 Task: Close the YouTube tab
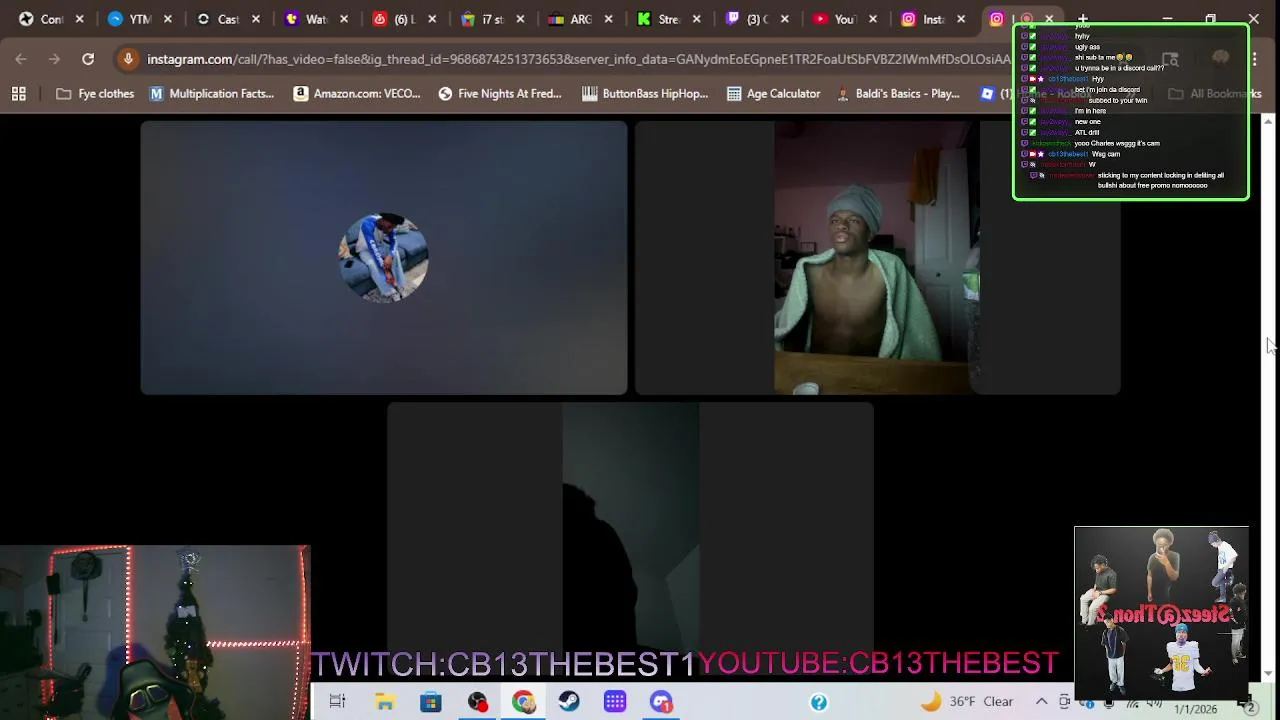(x=873, y=19)
